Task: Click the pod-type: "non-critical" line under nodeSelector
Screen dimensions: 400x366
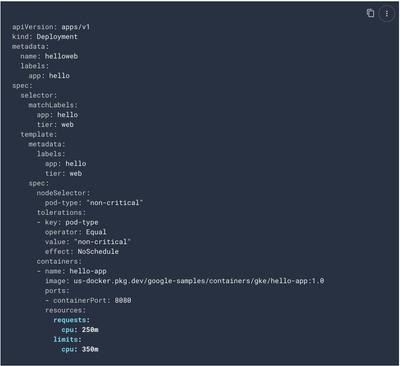Action: tap(94, 203)
